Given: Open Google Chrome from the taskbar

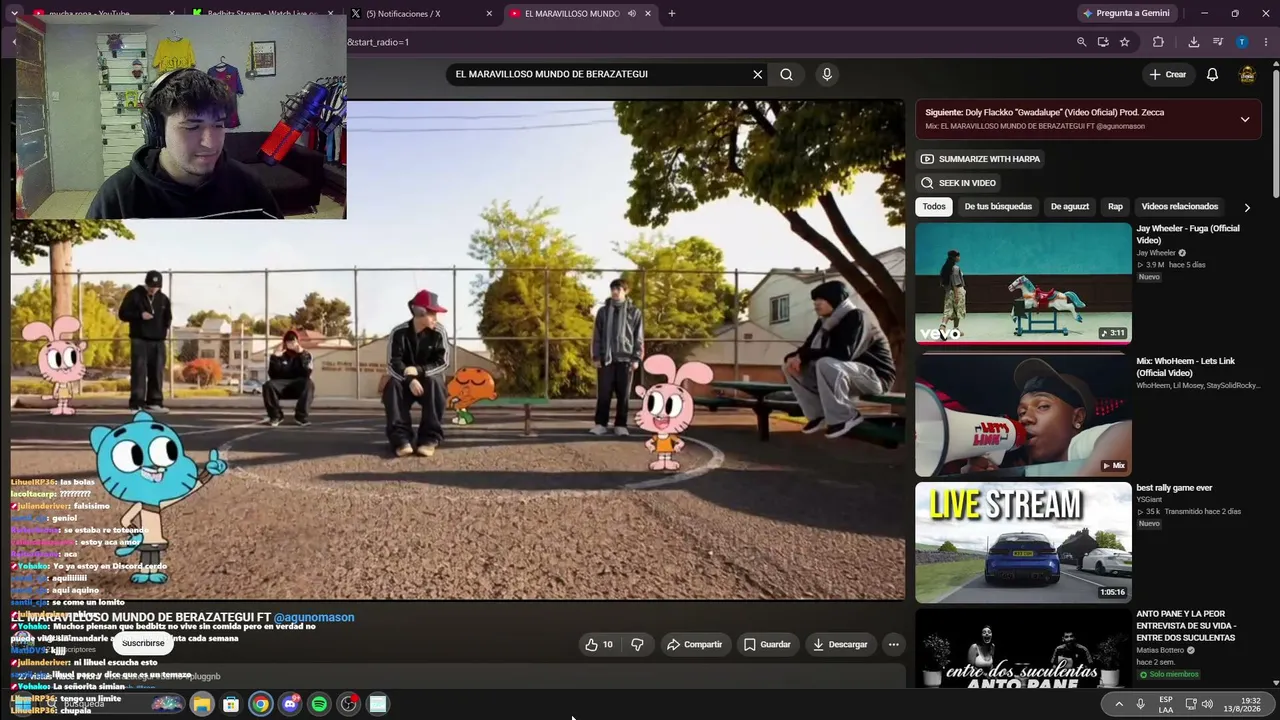Looking at the screenshot, I should coord(260,704).
